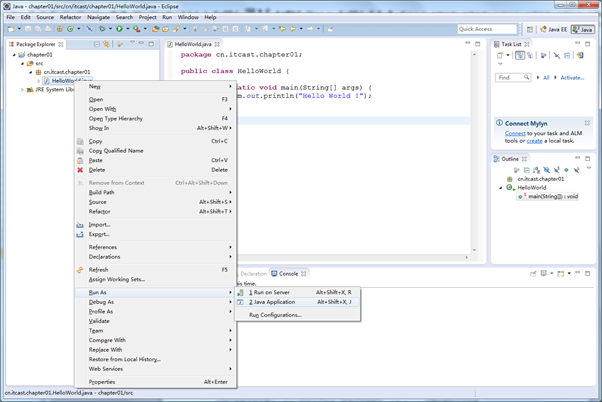Click the New file toolbar icon
This screenshot has height=402, width=602.
11,29
